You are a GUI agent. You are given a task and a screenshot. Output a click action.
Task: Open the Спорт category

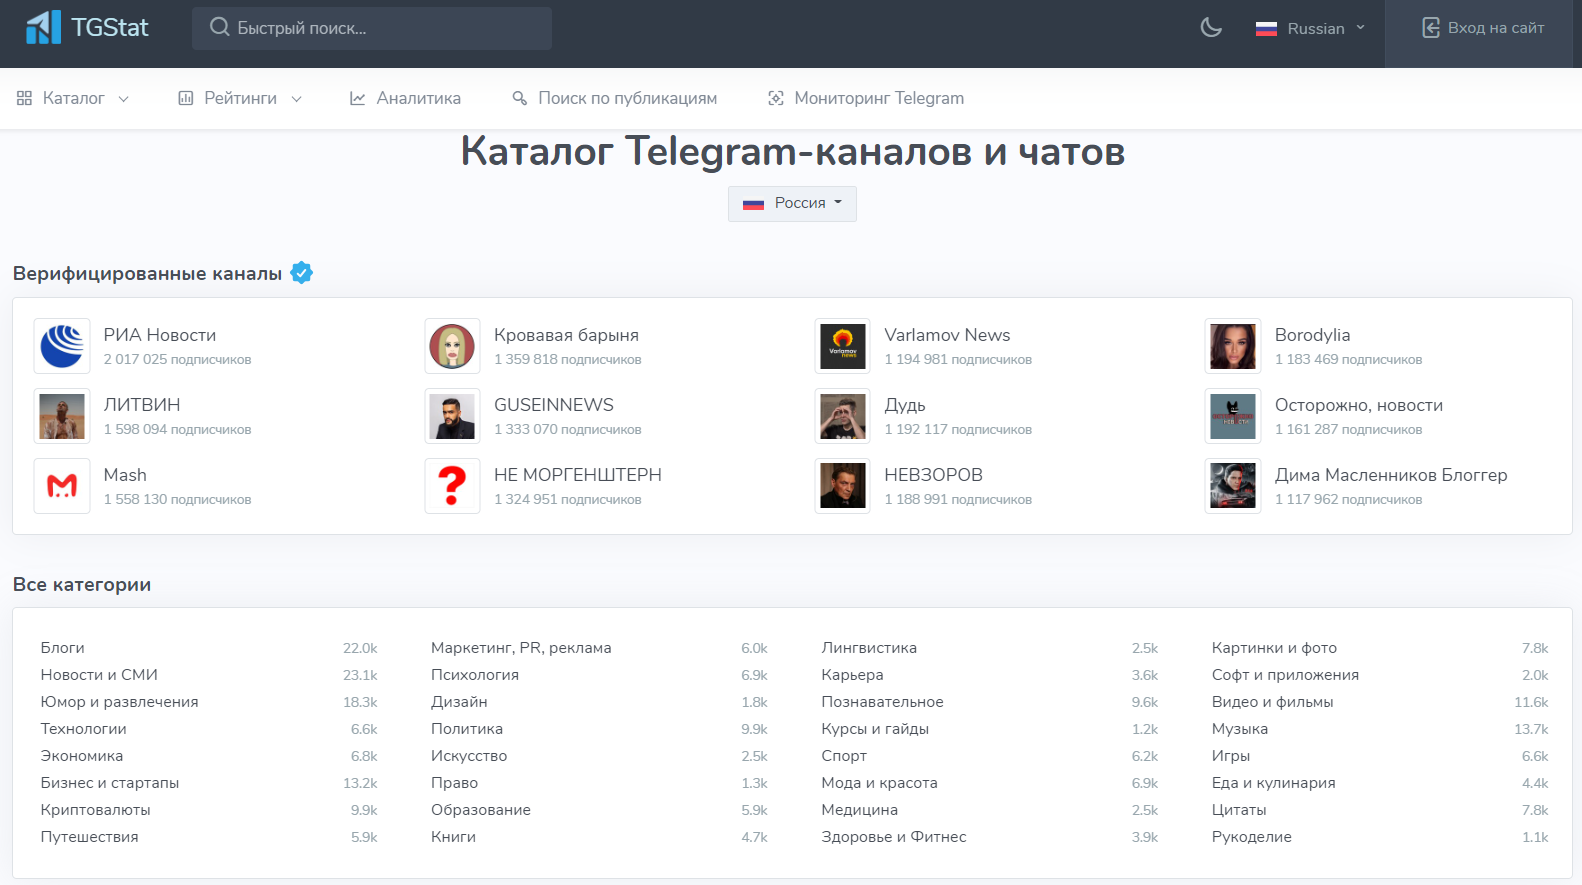844,756
